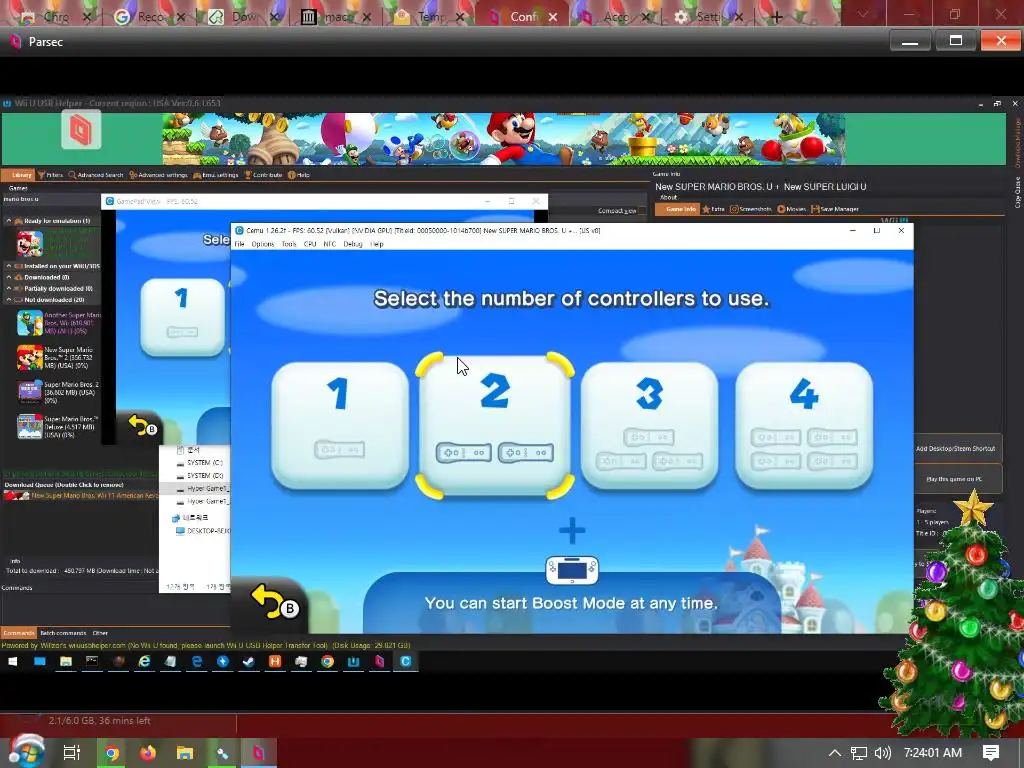The width and height of the screenshot is (1024, 768).
Task: Open remote Chrome taskbar icon
Action: pos(327,662)
